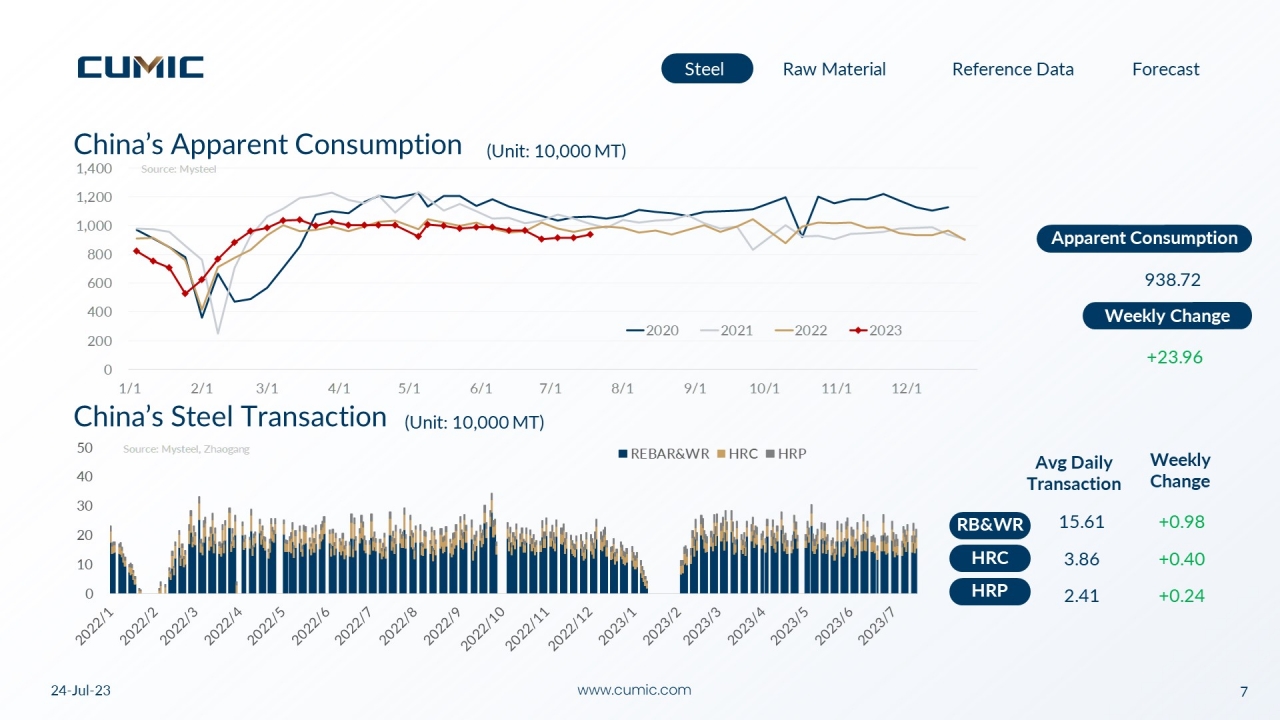
Task: Click the Apparent Consumption label button
Action: pos(1144,238)
